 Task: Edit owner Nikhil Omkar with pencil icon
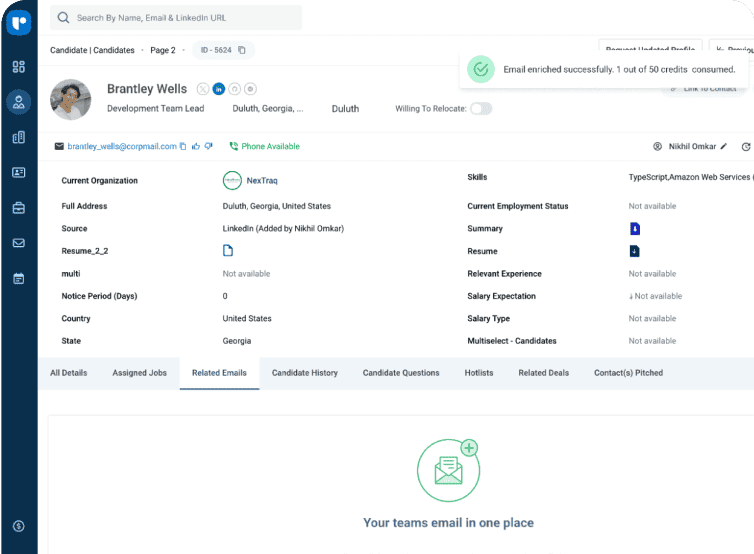[723, 146]
